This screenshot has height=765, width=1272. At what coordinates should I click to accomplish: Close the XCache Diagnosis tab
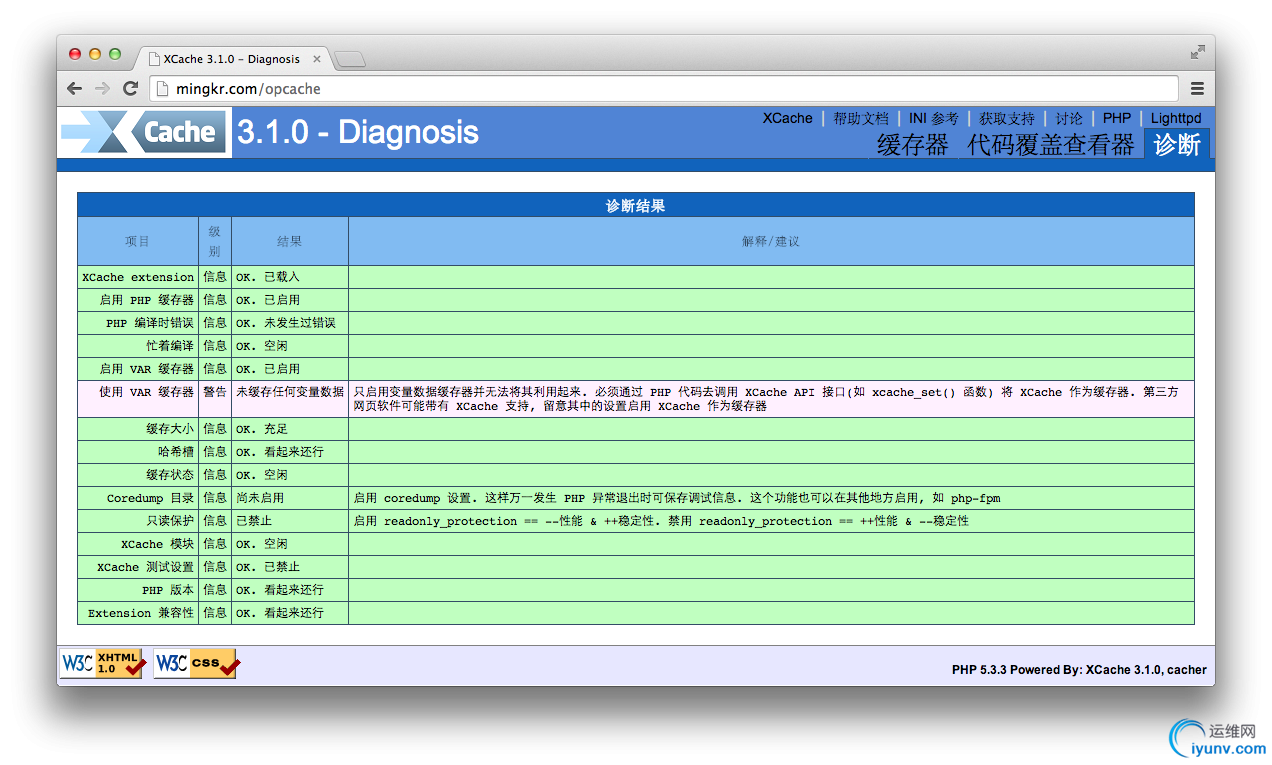tap(317, 59)
